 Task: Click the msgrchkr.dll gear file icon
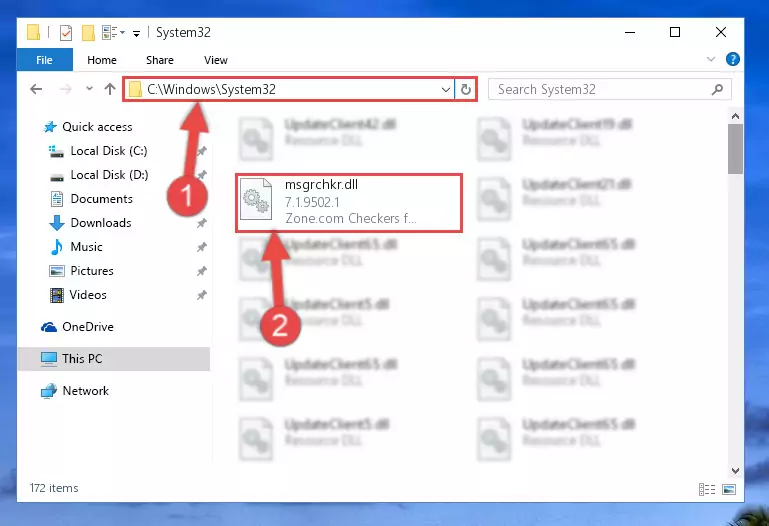coord(256,199)
